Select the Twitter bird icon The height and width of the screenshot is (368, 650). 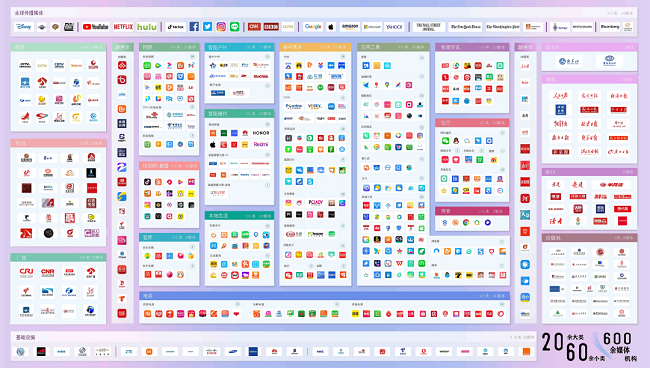point(207,27)
